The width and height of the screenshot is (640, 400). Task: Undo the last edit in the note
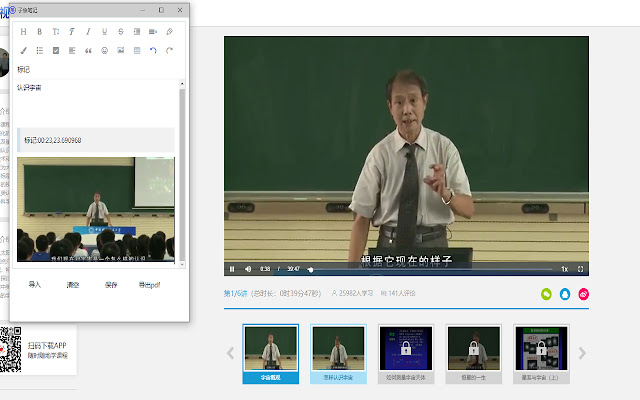pyautogui.click(x=153, y=50)
